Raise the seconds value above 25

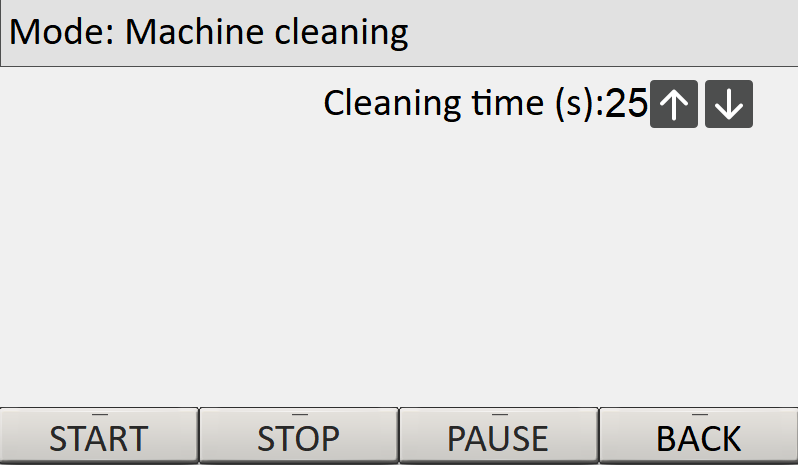[674, 105]
